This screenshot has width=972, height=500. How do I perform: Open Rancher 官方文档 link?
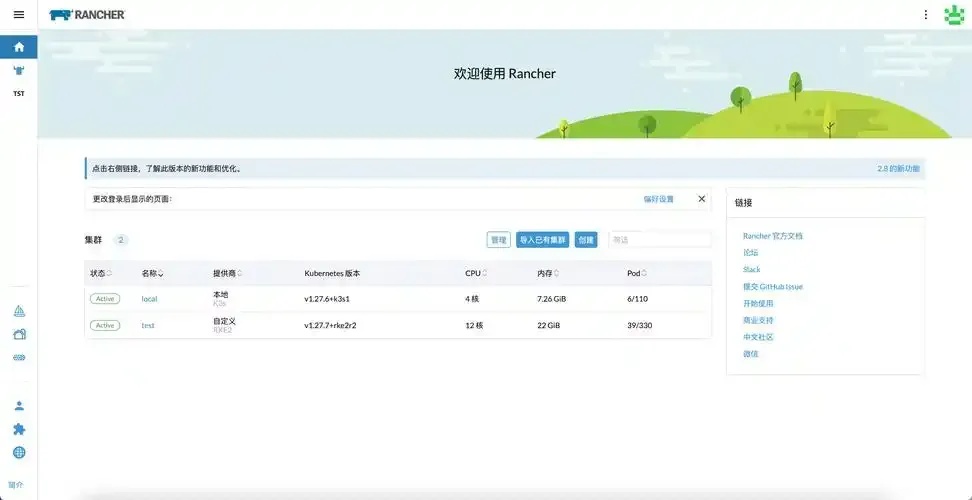(x=772, y=236)
